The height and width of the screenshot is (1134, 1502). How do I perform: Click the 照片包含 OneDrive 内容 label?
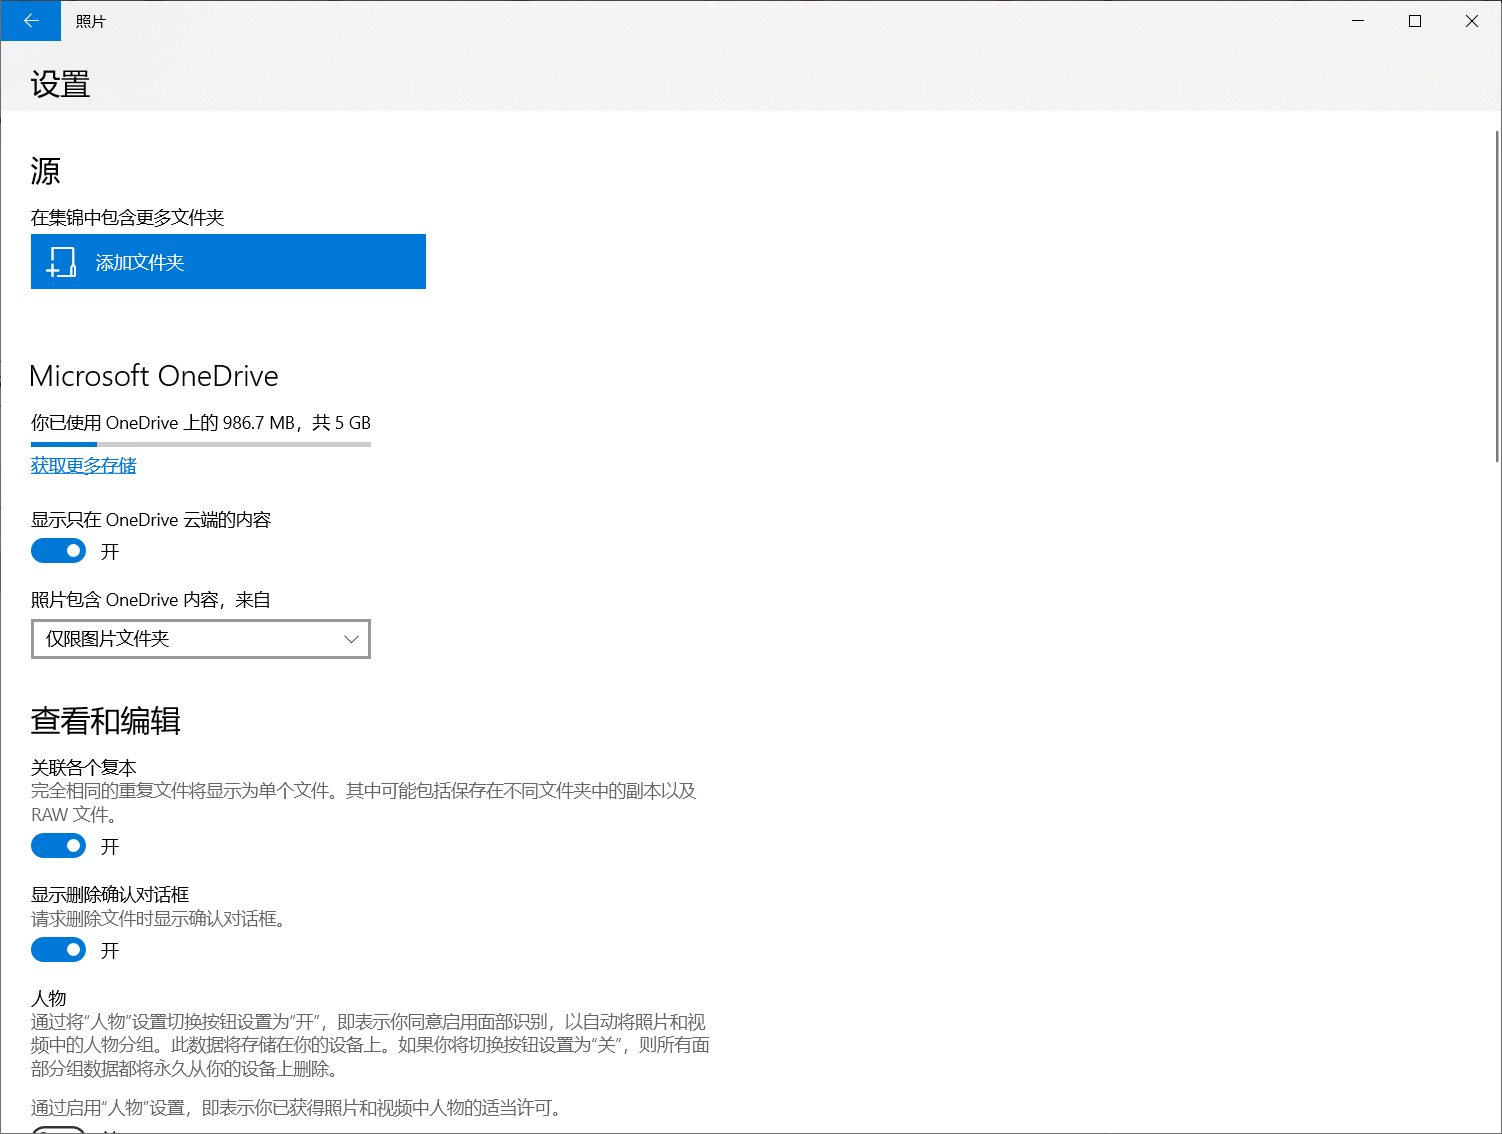[151, 600]
